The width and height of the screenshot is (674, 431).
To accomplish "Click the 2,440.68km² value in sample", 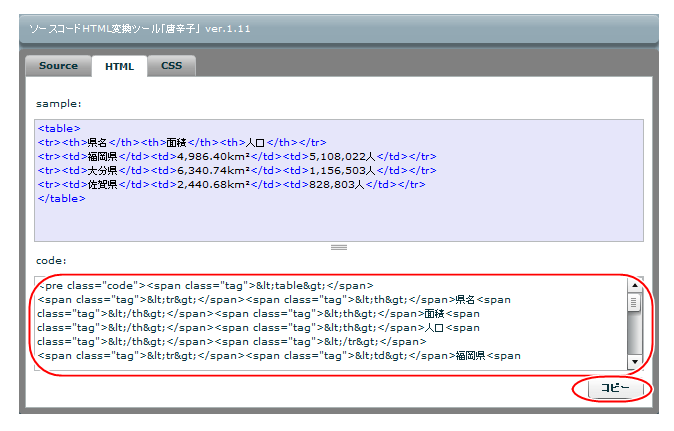I will pos(213,185).
